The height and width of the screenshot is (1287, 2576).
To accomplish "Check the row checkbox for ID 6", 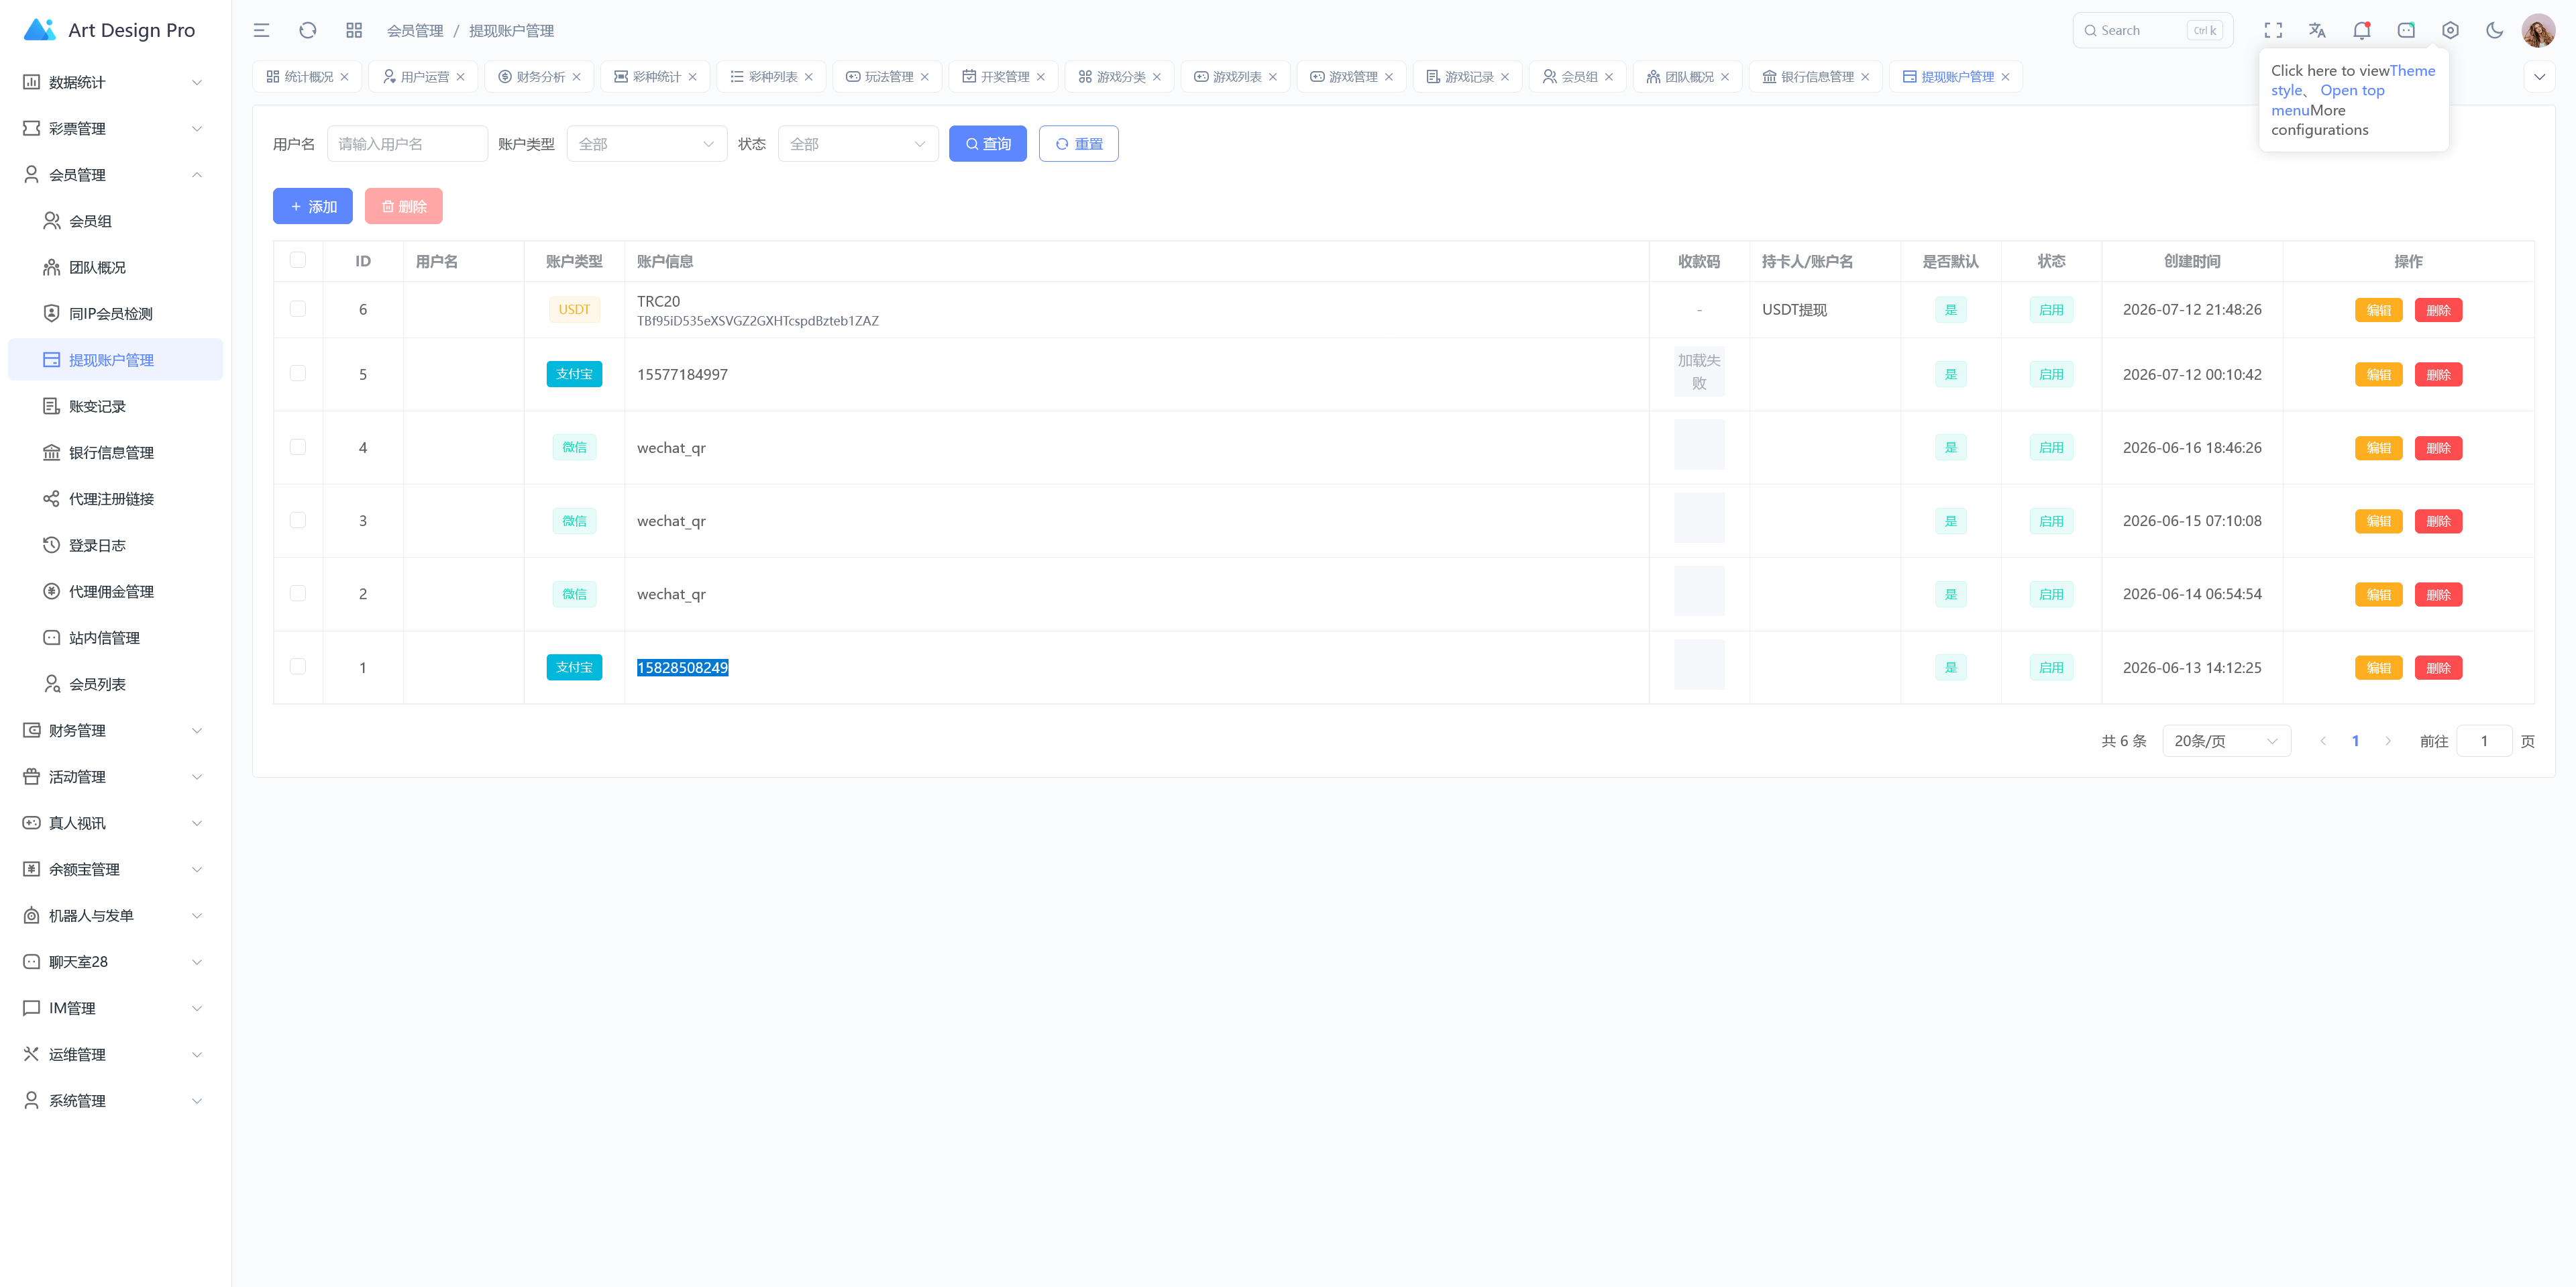I will [x=298, y=309].
